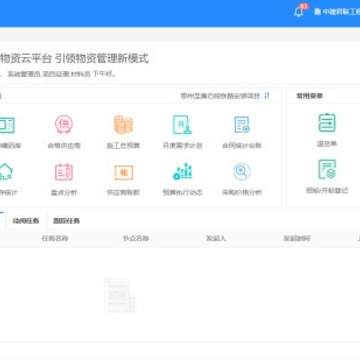The image size is (360, 360).
Task: Open the 盘点分析 pink calendar icon
Action: 64,172
